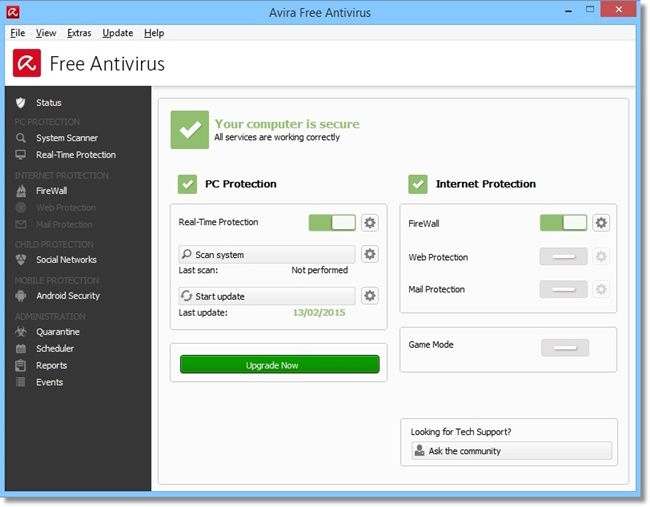Toggle the Game Mode switch
650x507 pixels.
pyautogui.click(x=565, y=347)
